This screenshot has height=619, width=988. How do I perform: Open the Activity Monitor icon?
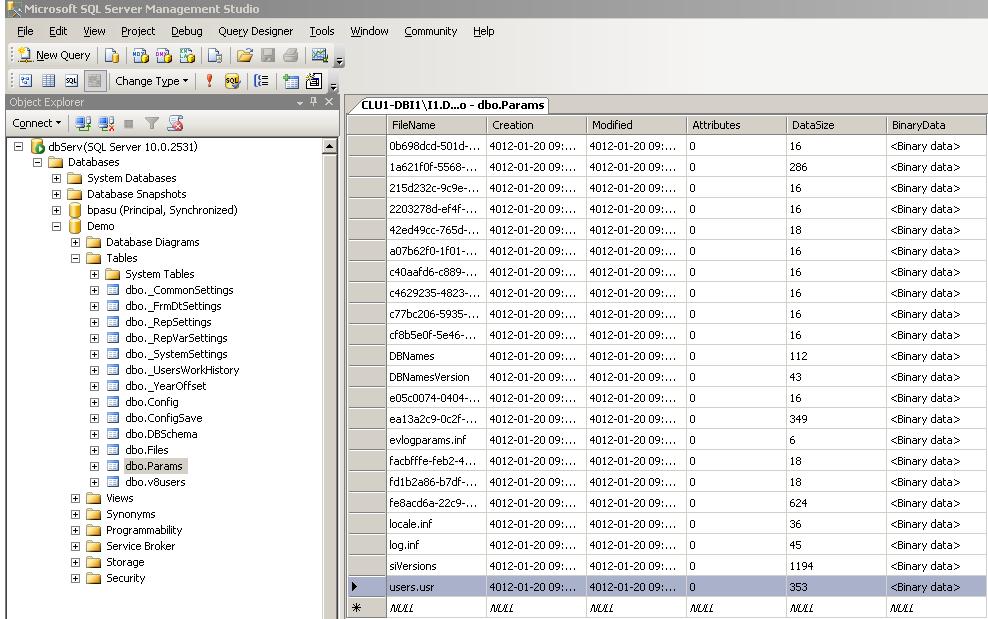(319, 55)
